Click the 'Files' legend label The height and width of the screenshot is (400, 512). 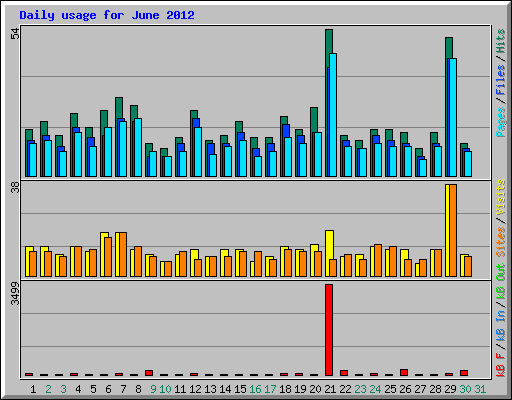(501, 79)
